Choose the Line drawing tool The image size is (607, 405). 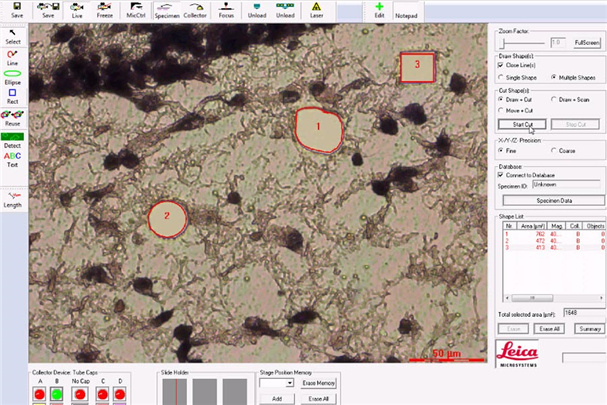coord(13,58)
